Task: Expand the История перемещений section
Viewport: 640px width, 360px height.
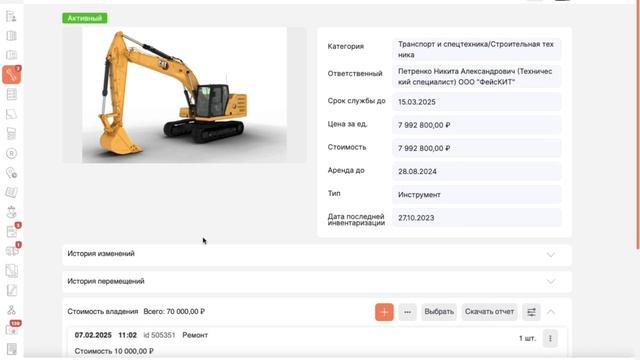Action: (x=317, y=282)
